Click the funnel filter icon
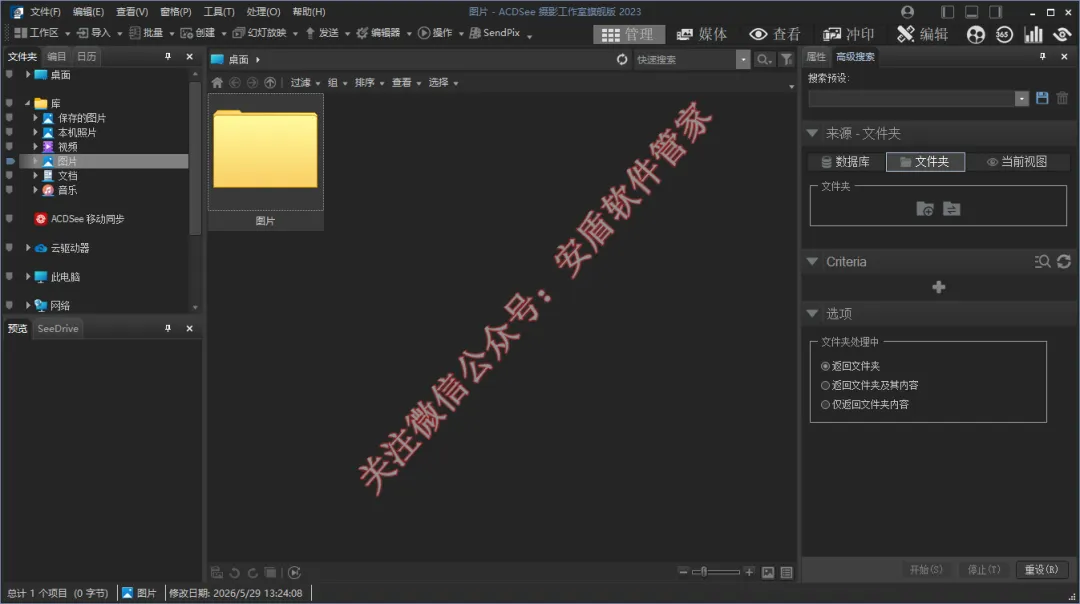The image size is (1080, 604). (x=786, y=60)
